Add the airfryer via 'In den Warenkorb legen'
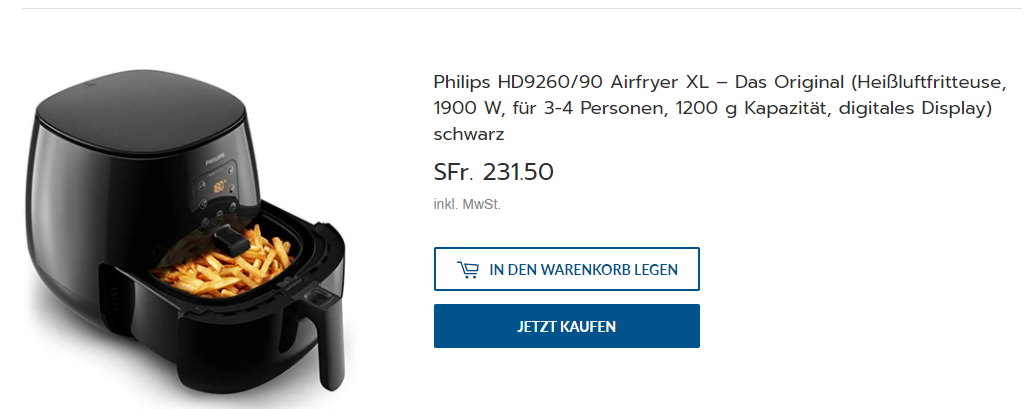 click(x=567, y=269)
